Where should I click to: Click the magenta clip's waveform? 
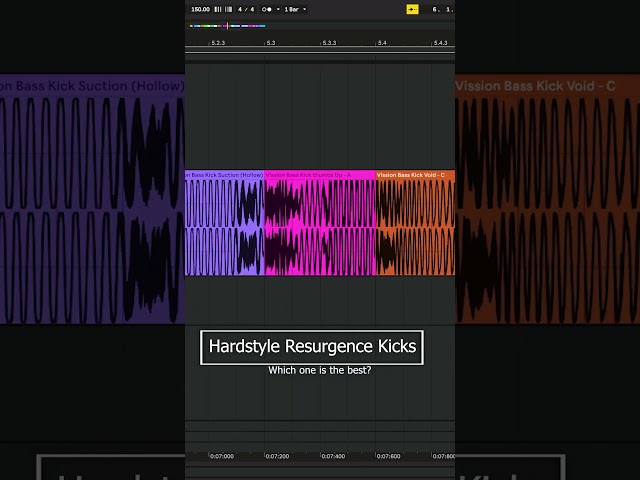click(320, 227)
